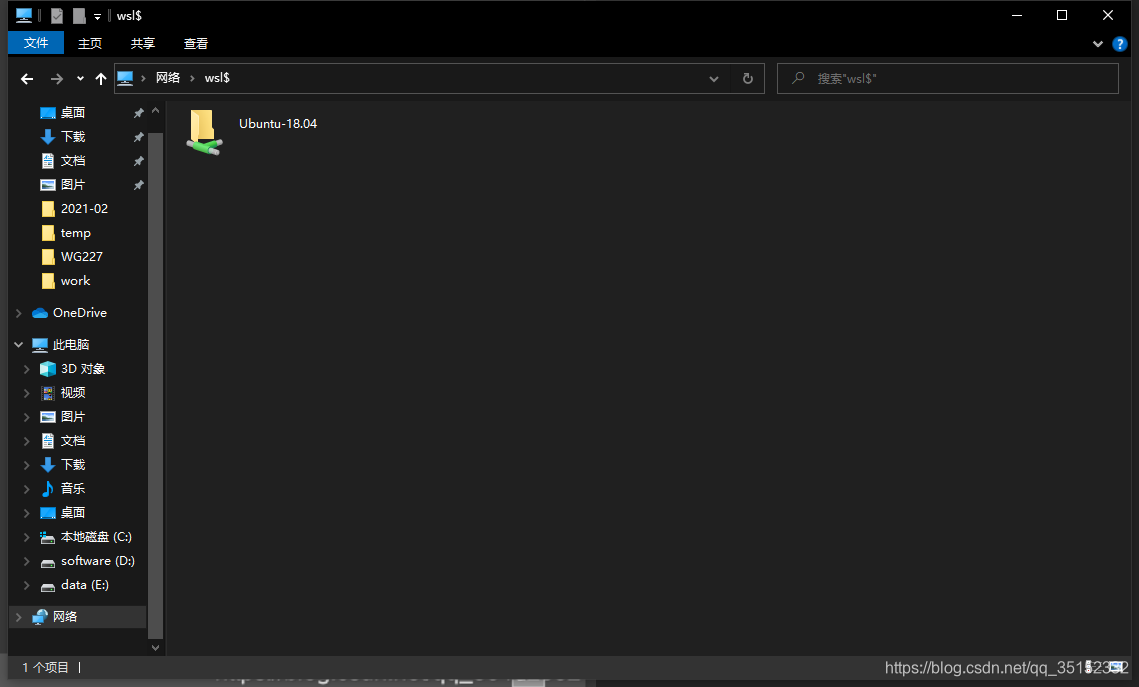
Task: Open Help via blue question mark
Action: (x=1119, y=44)
